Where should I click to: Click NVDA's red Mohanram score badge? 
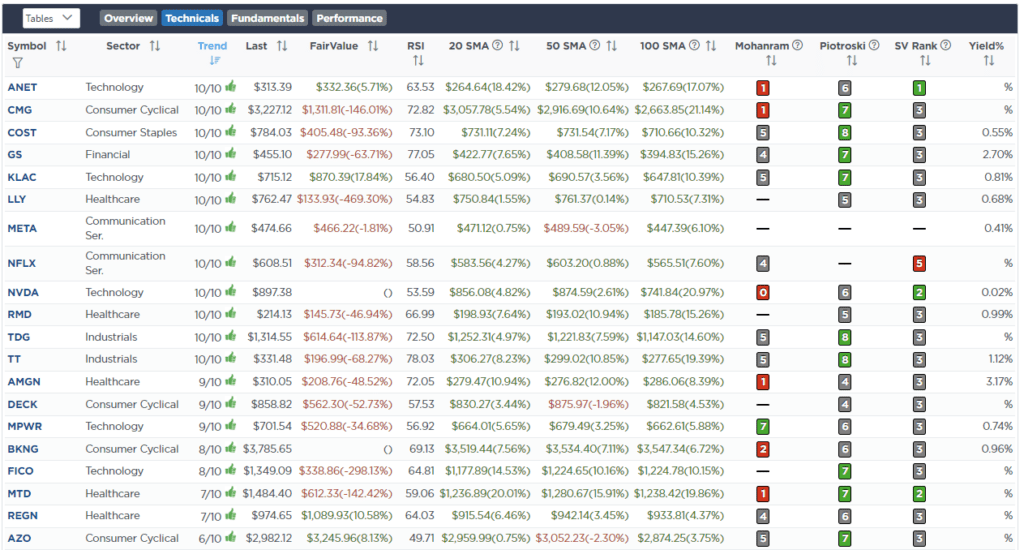pyautogui.click(x=762, y=293)
